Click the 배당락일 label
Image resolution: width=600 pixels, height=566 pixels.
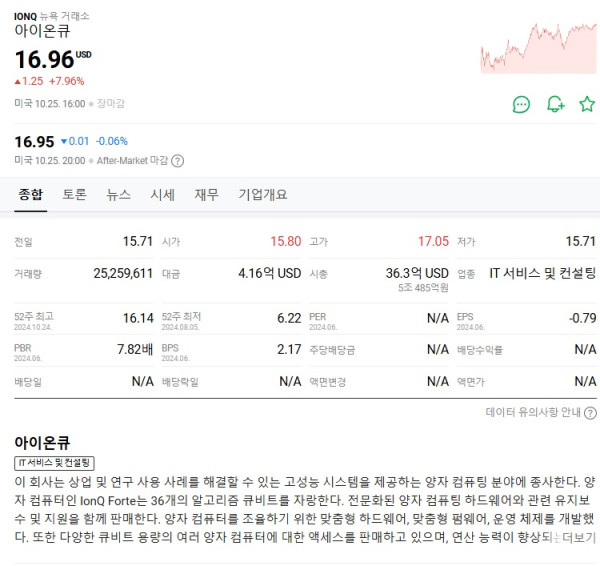click(180, 382)
